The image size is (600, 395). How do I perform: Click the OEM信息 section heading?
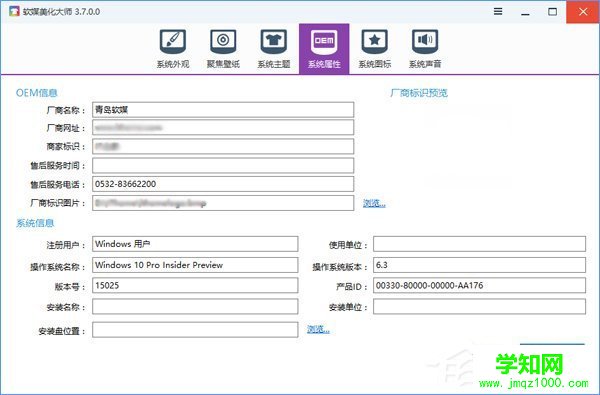[x=36, y=93]
